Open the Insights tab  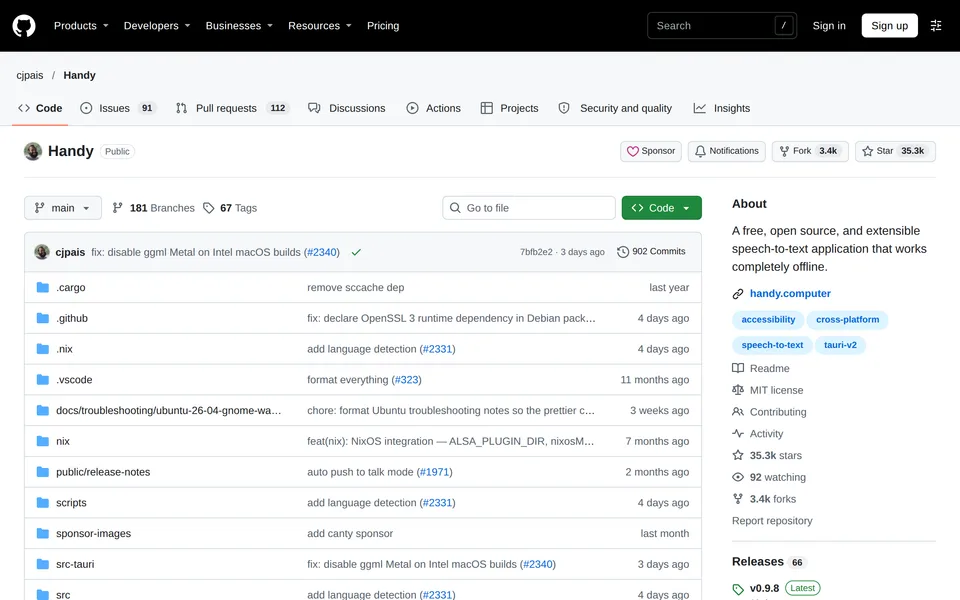coord(721,108)
